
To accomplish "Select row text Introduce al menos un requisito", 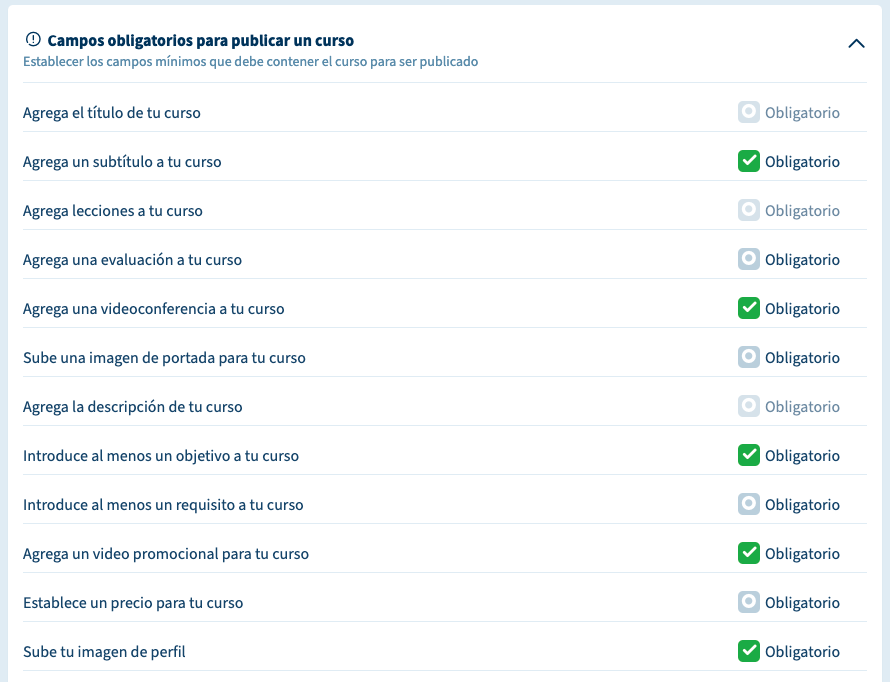I will pos(163,505).
